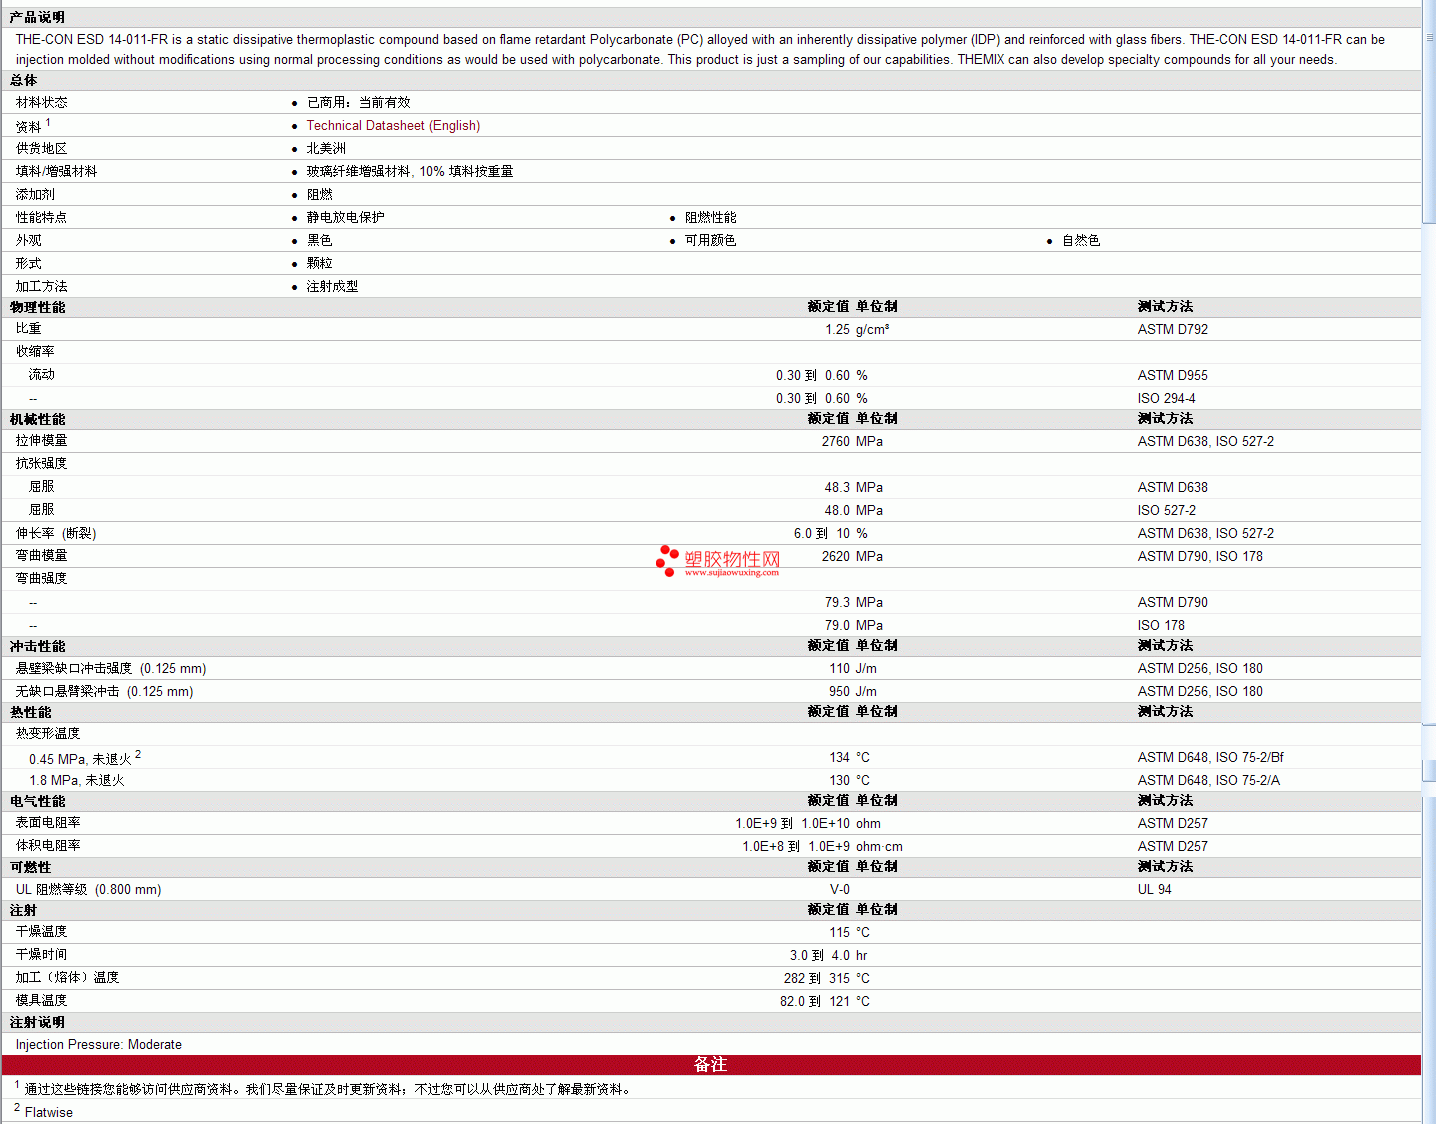
Task: Click the 可用颜色 appearance value
Action: [x=711, y=240]
